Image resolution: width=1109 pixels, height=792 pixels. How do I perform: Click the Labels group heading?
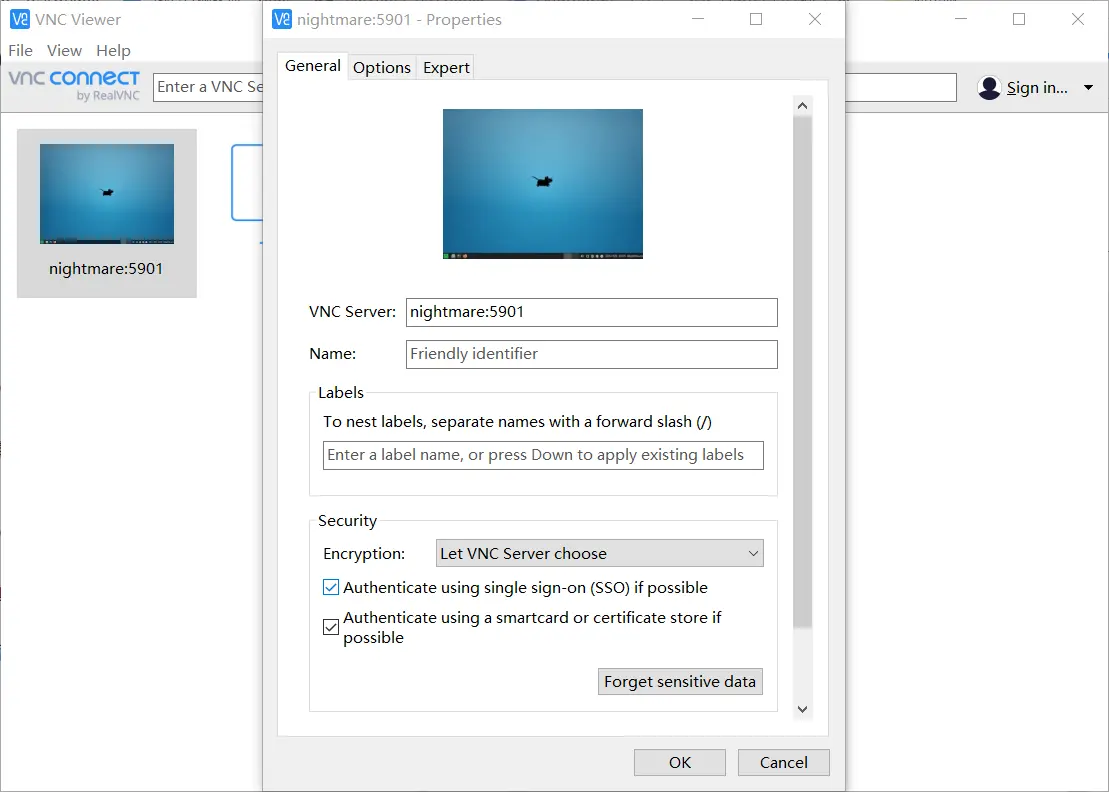[341, 392]
